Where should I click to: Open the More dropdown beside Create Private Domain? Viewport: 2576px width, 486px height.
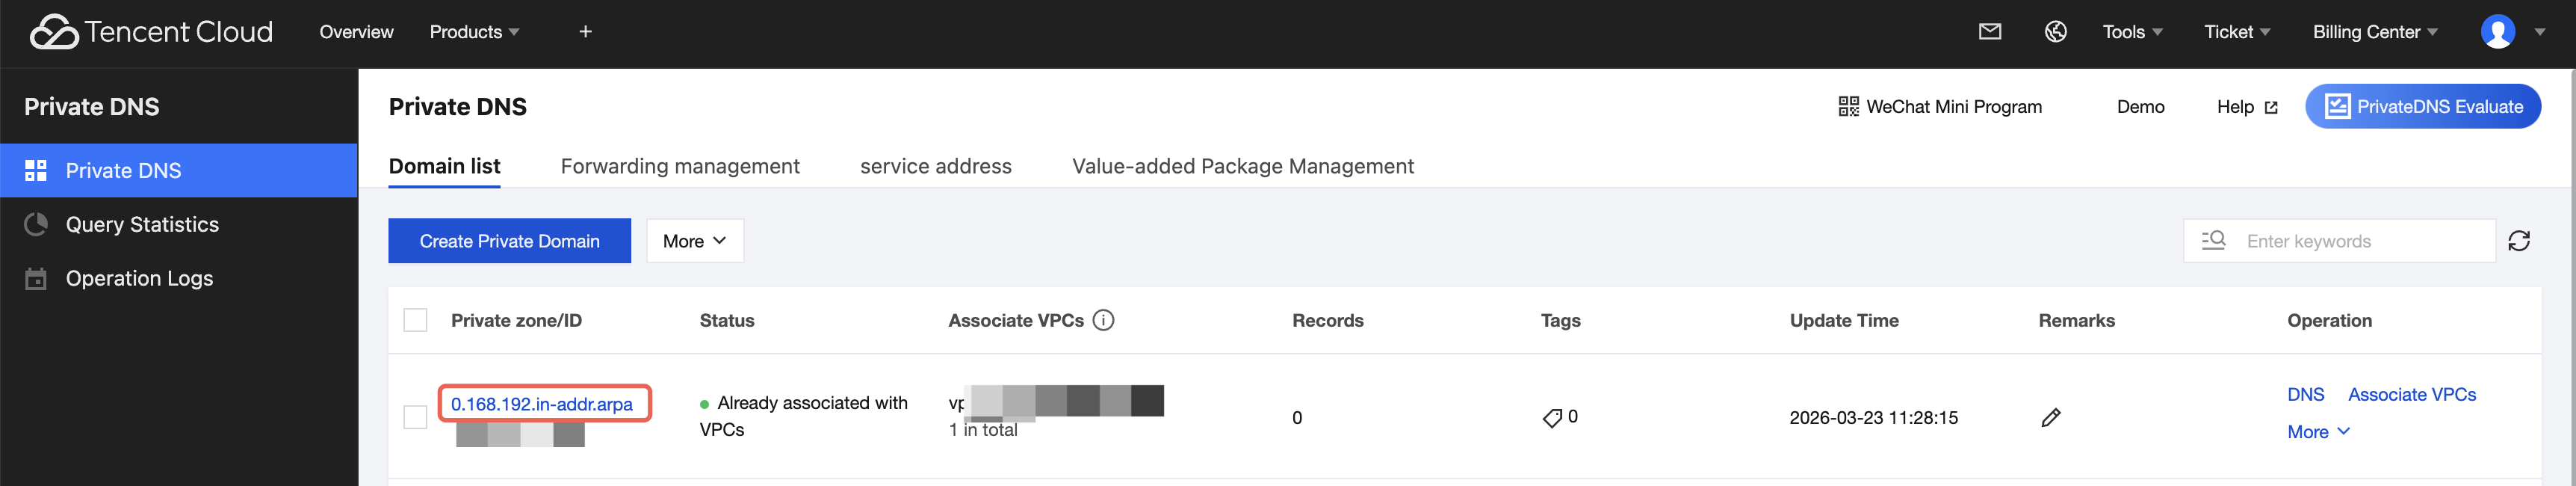[695, 241]
